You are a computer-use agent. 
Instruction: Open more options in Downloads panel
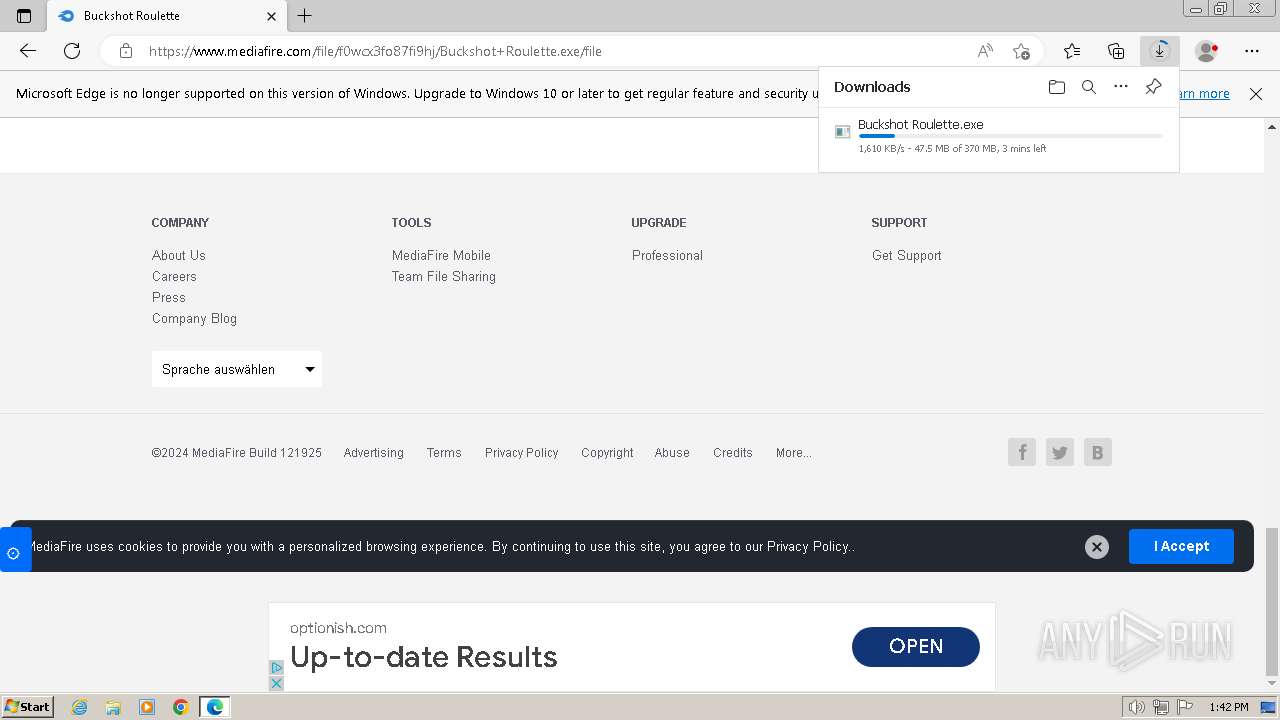[x=1121, y=87]
